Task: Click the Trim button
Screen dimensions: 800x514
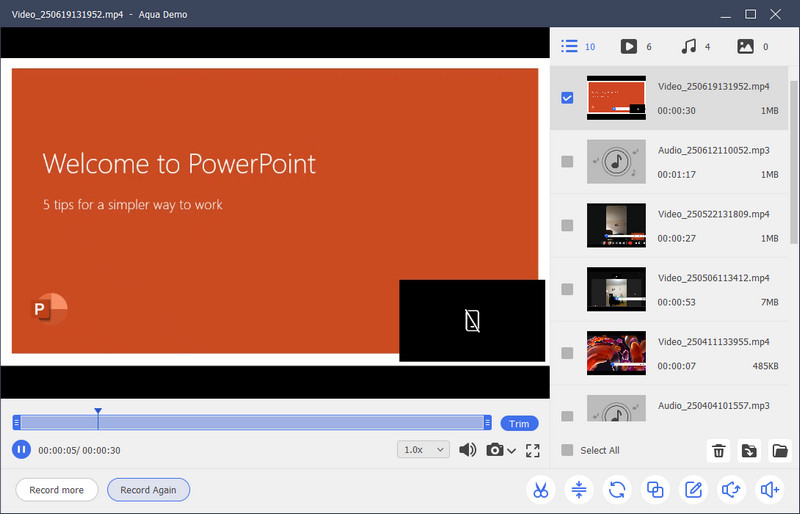Action: click(519, 424)
